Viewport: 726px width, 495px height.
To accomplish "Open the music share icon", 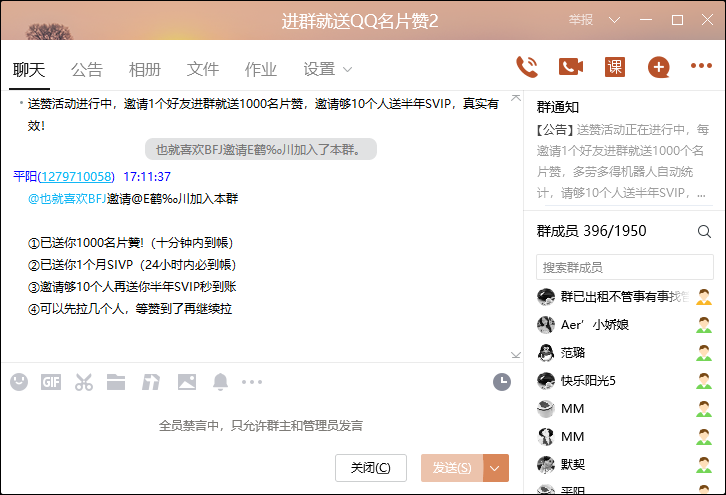I will (x=151, y=382).
